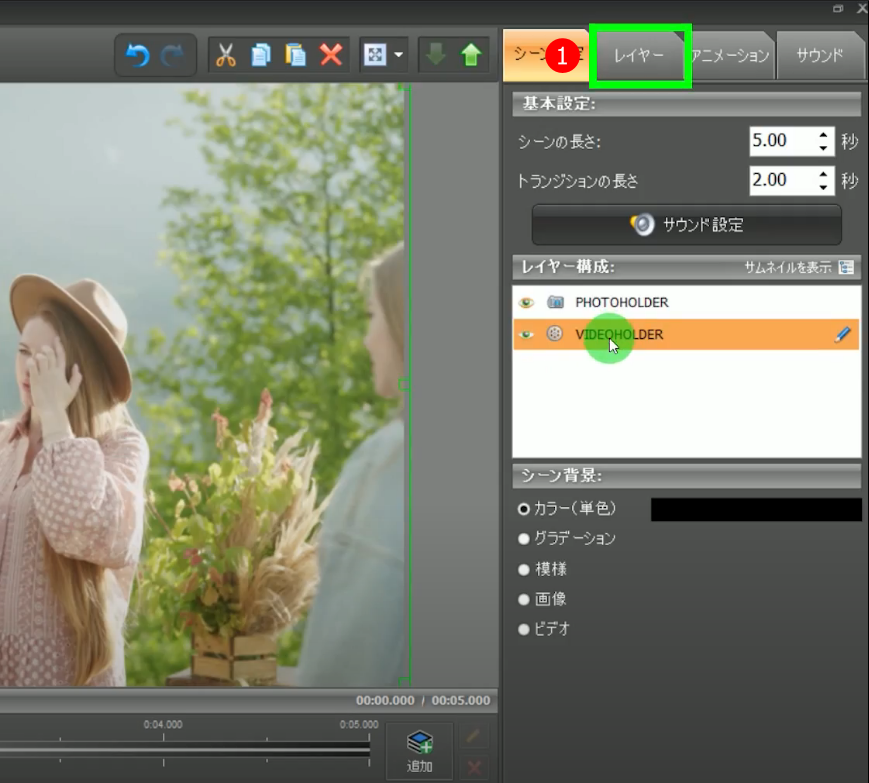Click the copy icon in toolbar
This screenshot has height=783, width=869.
(x=260, y=55)
